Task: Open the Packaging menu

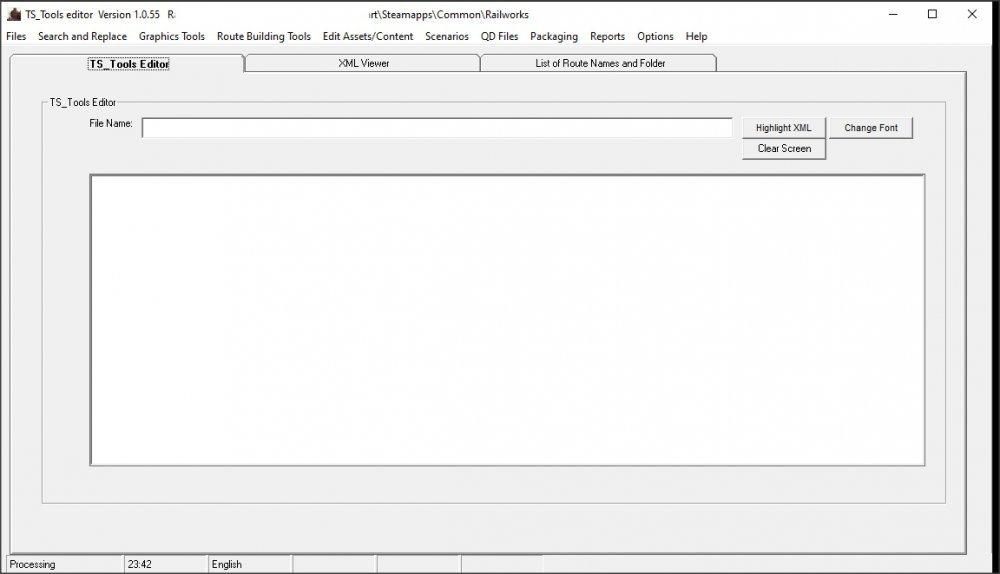Action: pyautogui.click(x=553, y=36)
